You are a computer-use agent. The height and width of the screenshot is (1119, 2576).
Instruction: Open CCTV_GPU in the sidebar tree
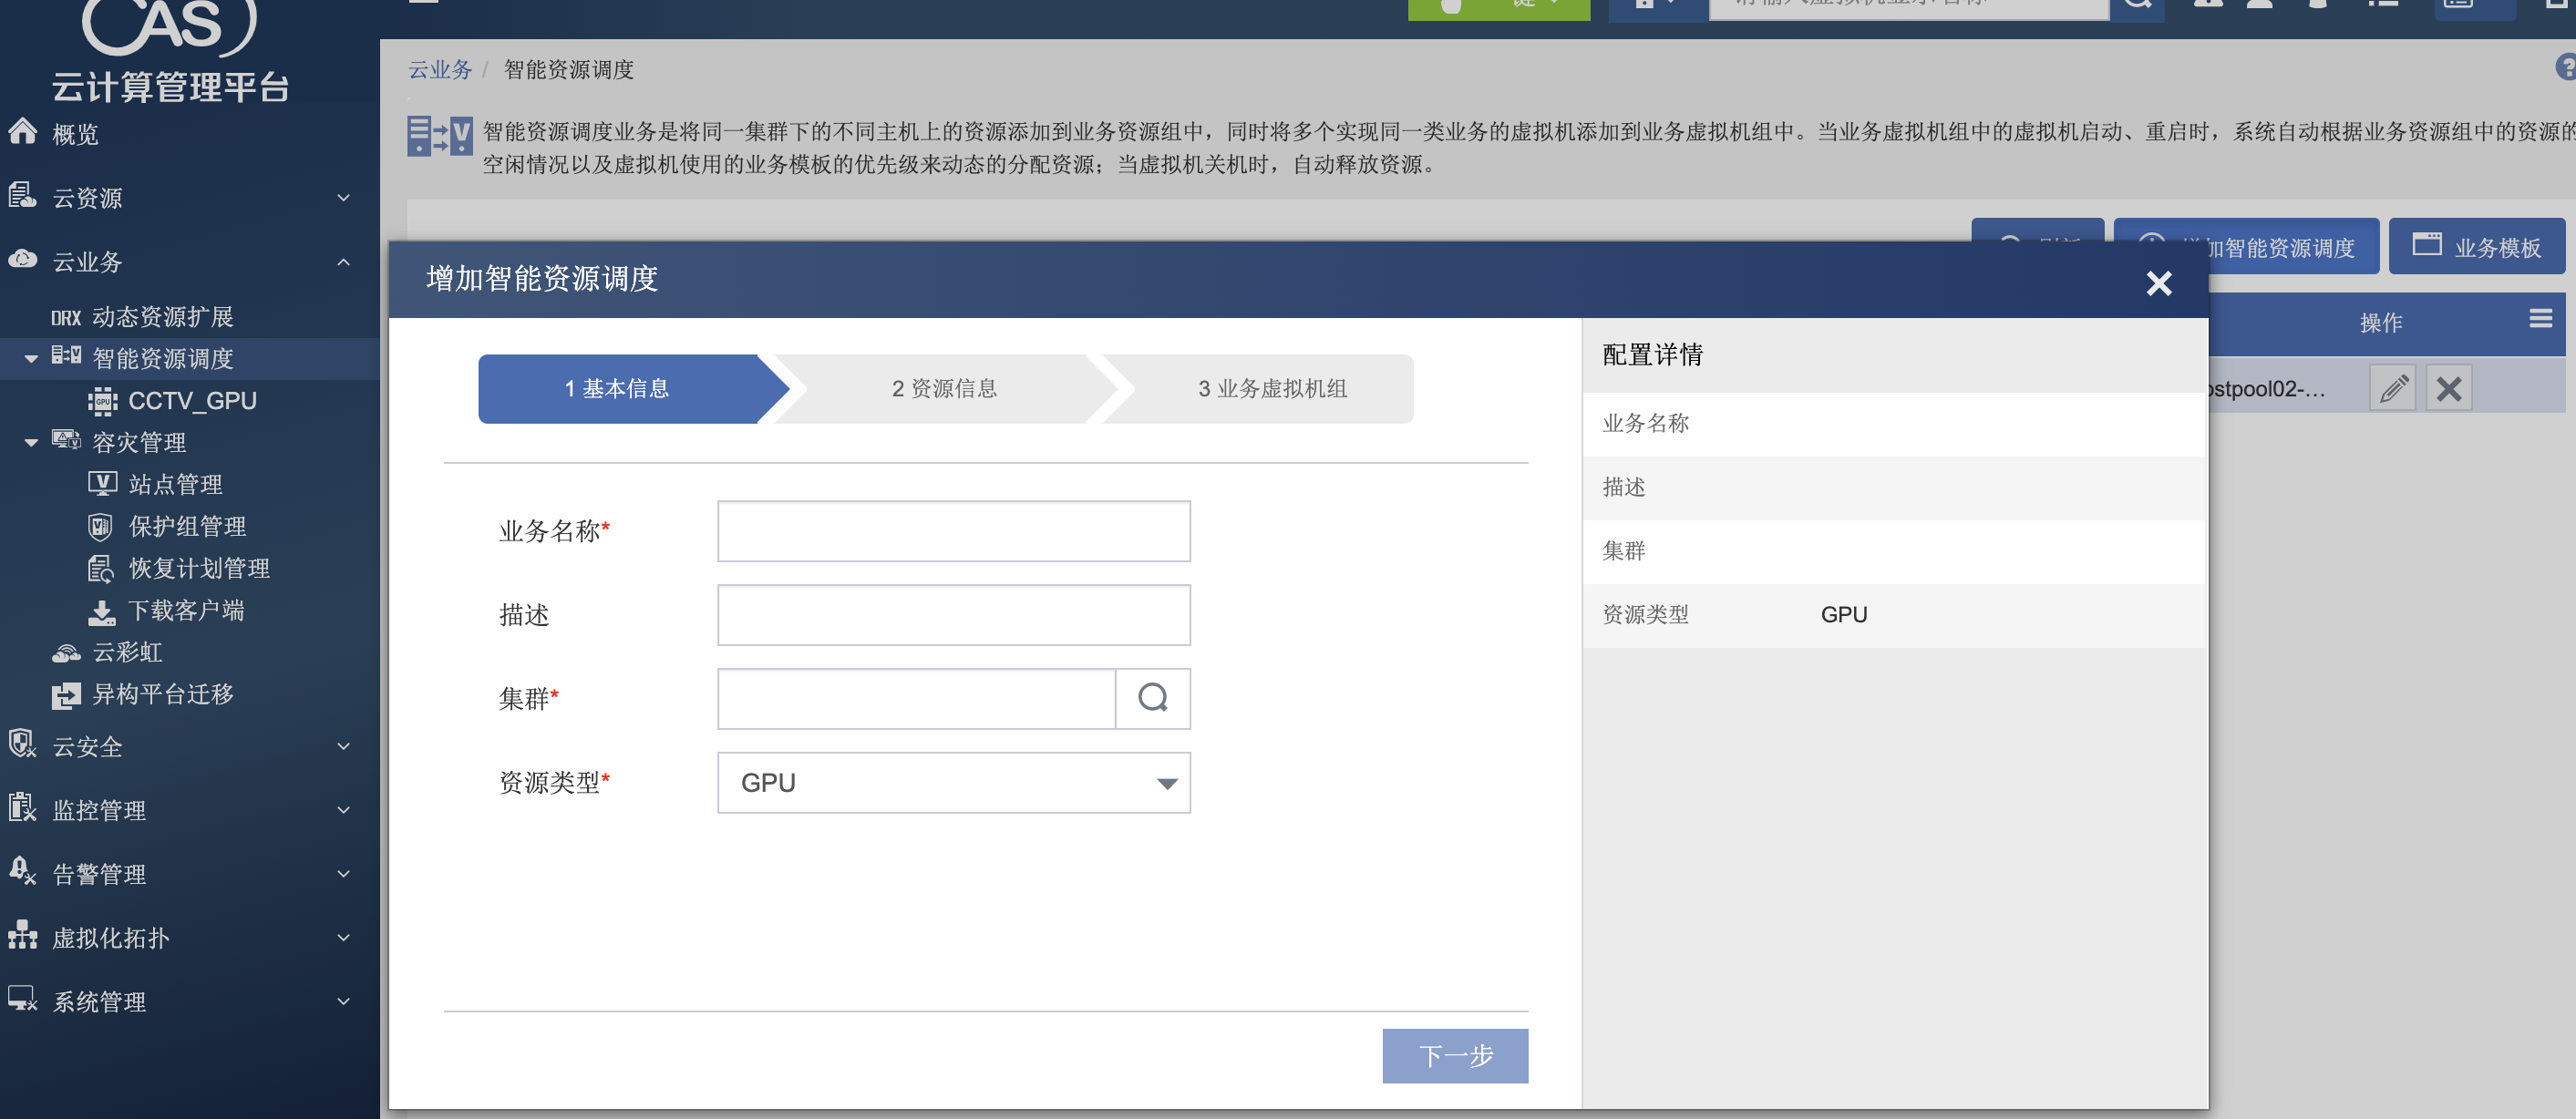click(191, 401)
